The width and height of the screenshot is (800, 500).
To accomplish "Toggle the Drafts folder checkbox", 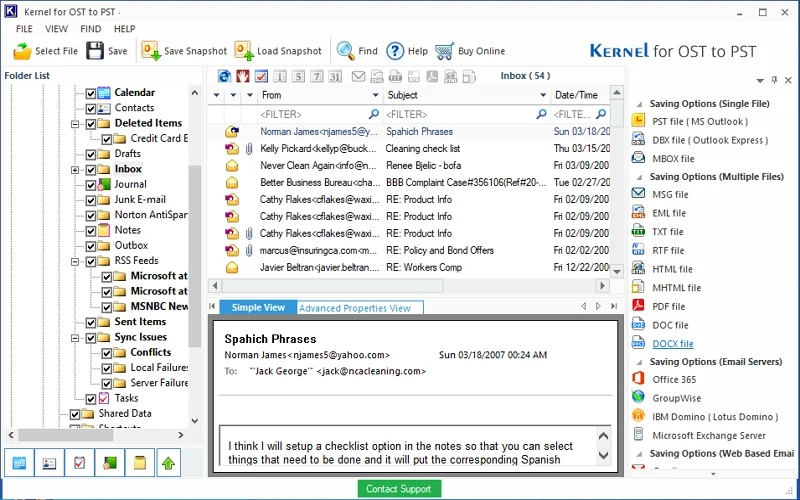I will [x=91, y=154].
